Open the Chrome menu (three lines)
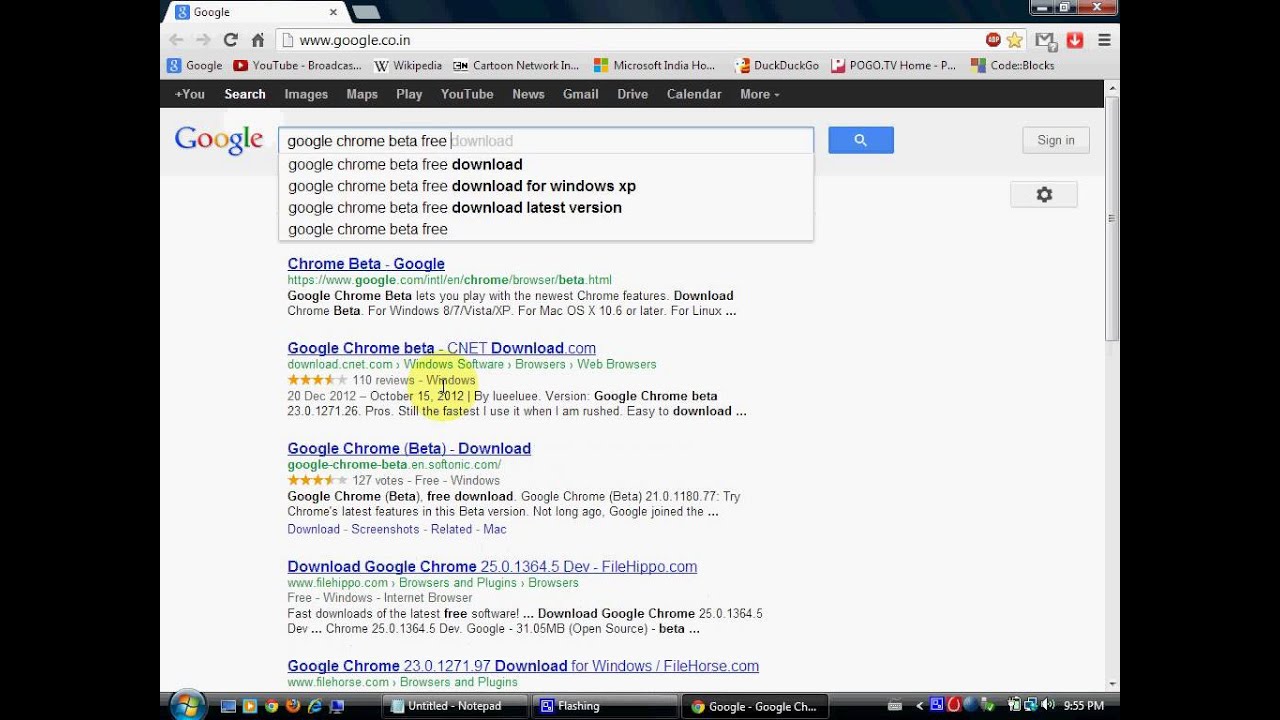1280x720 pixels. click(1104, 40)
